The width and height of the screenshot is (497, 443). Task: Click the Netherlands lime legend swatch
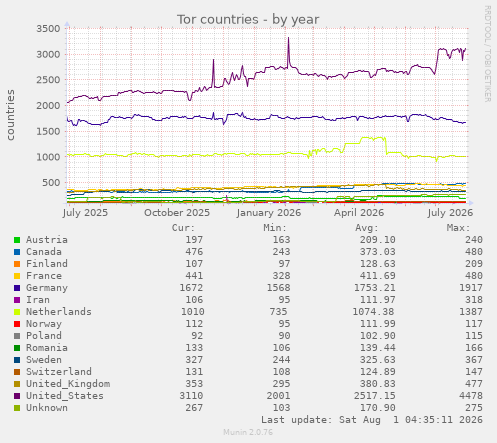coord(17,312)
